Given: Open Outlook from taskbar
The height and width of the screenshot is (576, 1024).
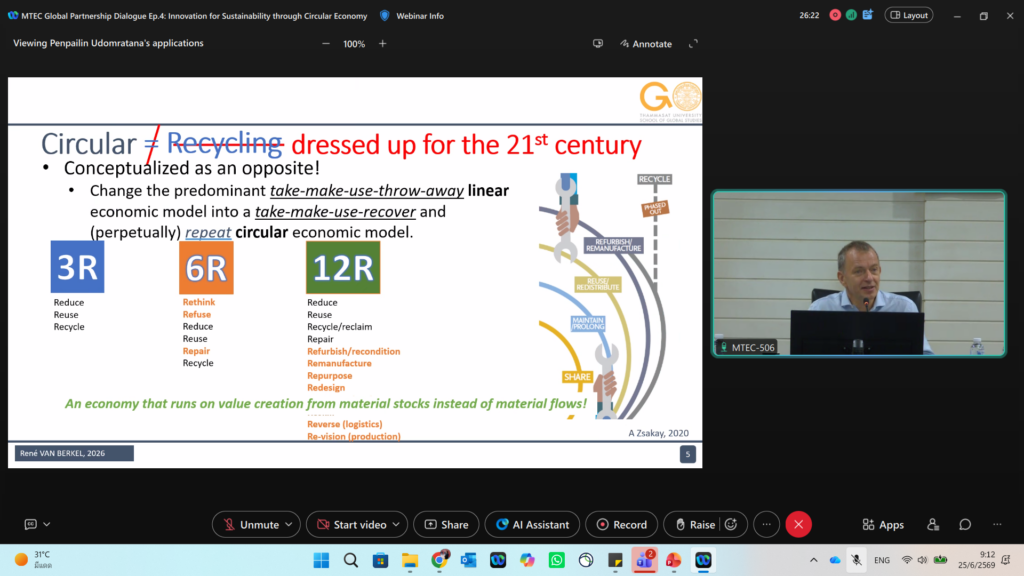Looking at the screenshot, I should pyautogui.click(x=468, y=560).
